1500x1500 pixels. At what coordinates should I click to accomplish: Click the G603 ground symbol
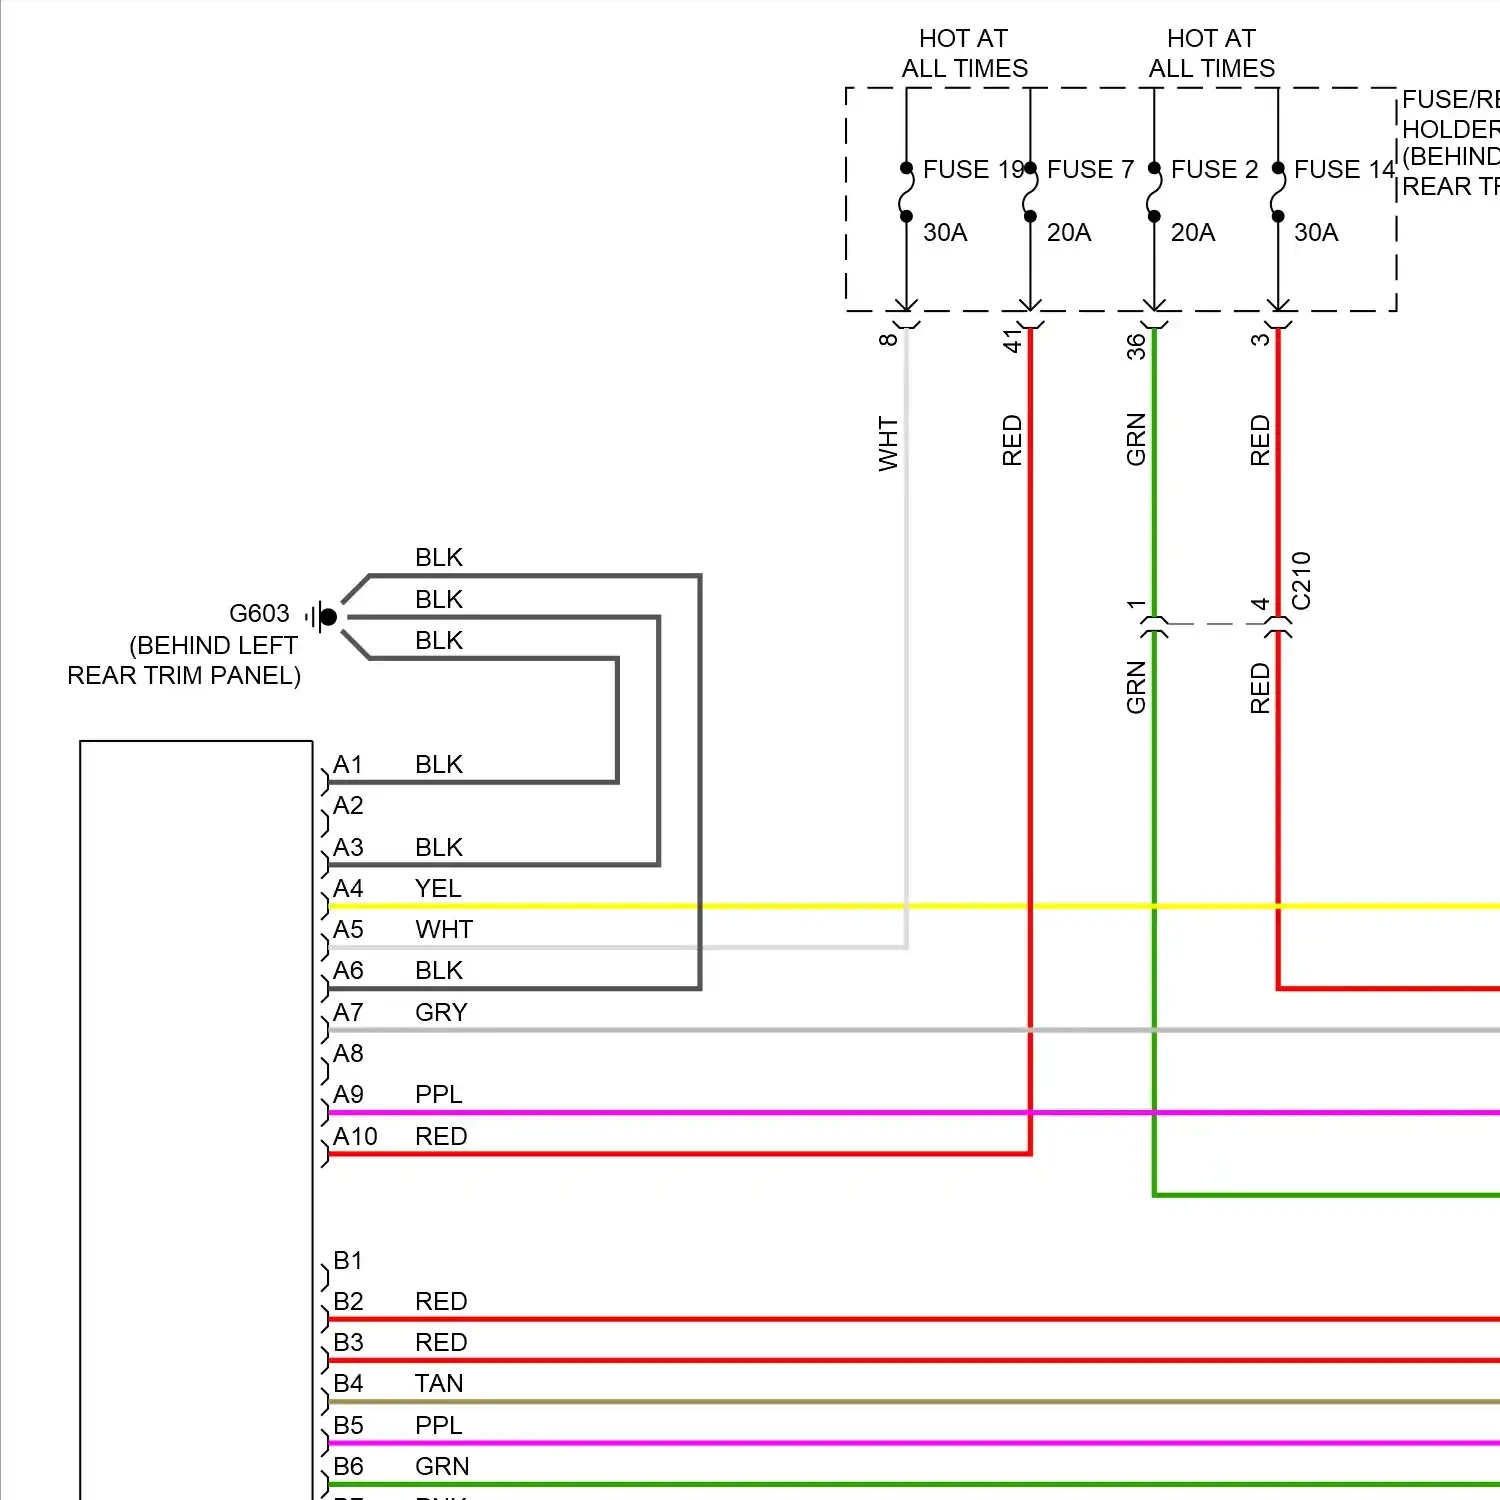coord(318,616)
